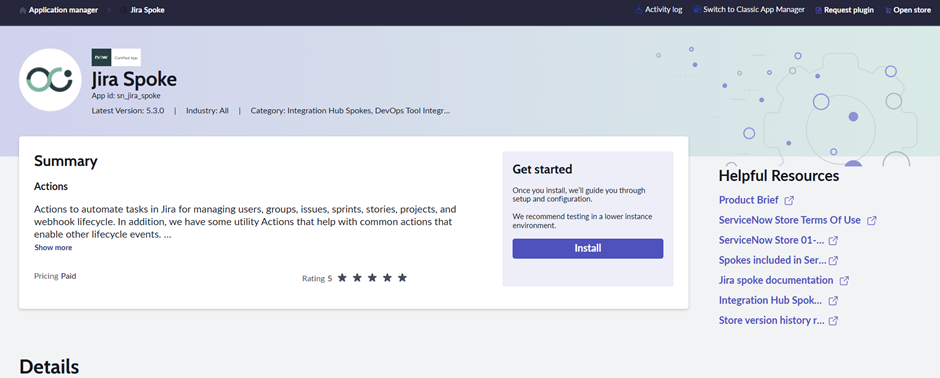Image resolution: width=940 pixels, height=378 pixels.
Task: Click the Helpful Resources heading
Action: click(x=779, y=176)
